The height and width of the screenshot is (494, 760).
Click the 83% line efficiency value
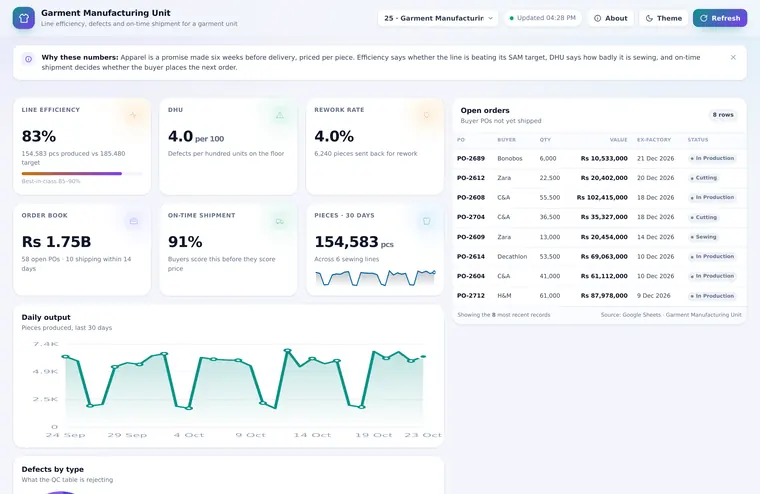tap(39, 136)
